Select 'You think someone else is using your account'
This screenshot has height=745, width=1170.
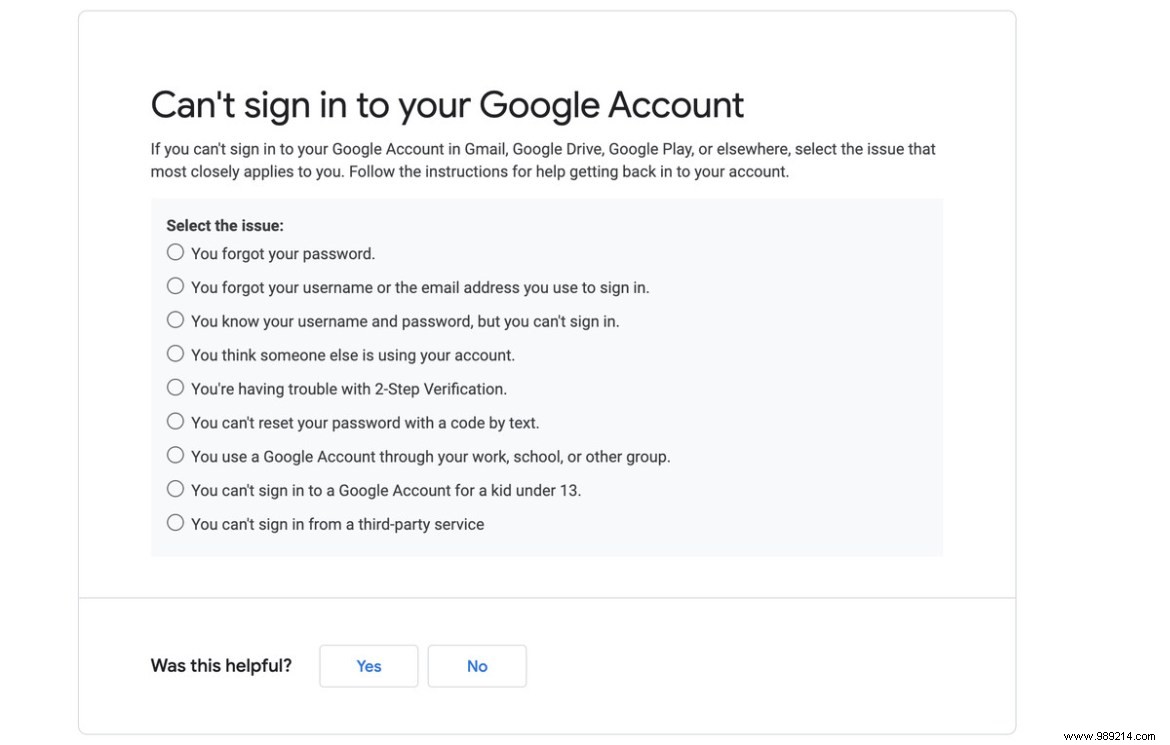(x=352, y=355)
